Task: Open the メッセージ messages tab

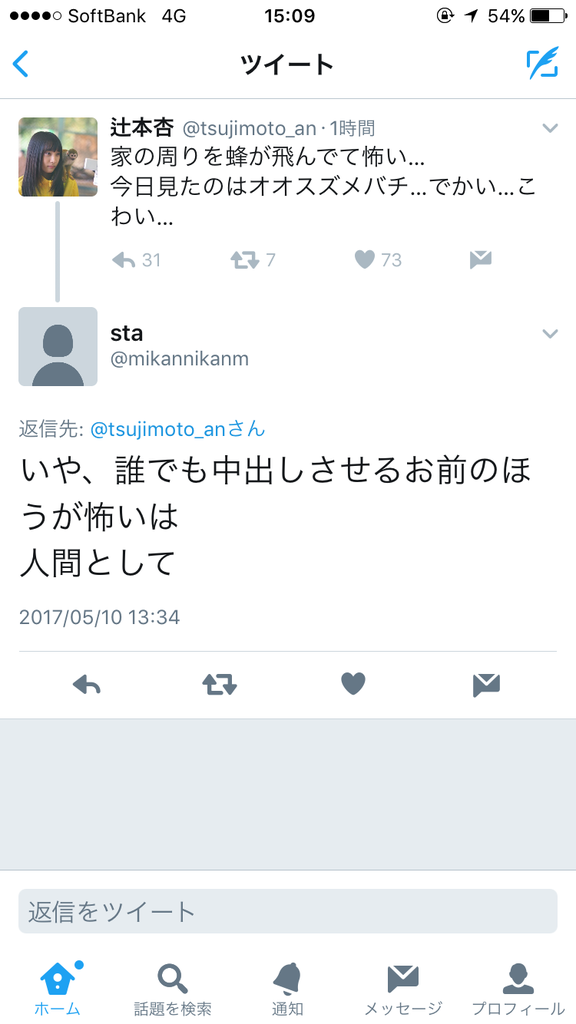Action: [403, 988]
